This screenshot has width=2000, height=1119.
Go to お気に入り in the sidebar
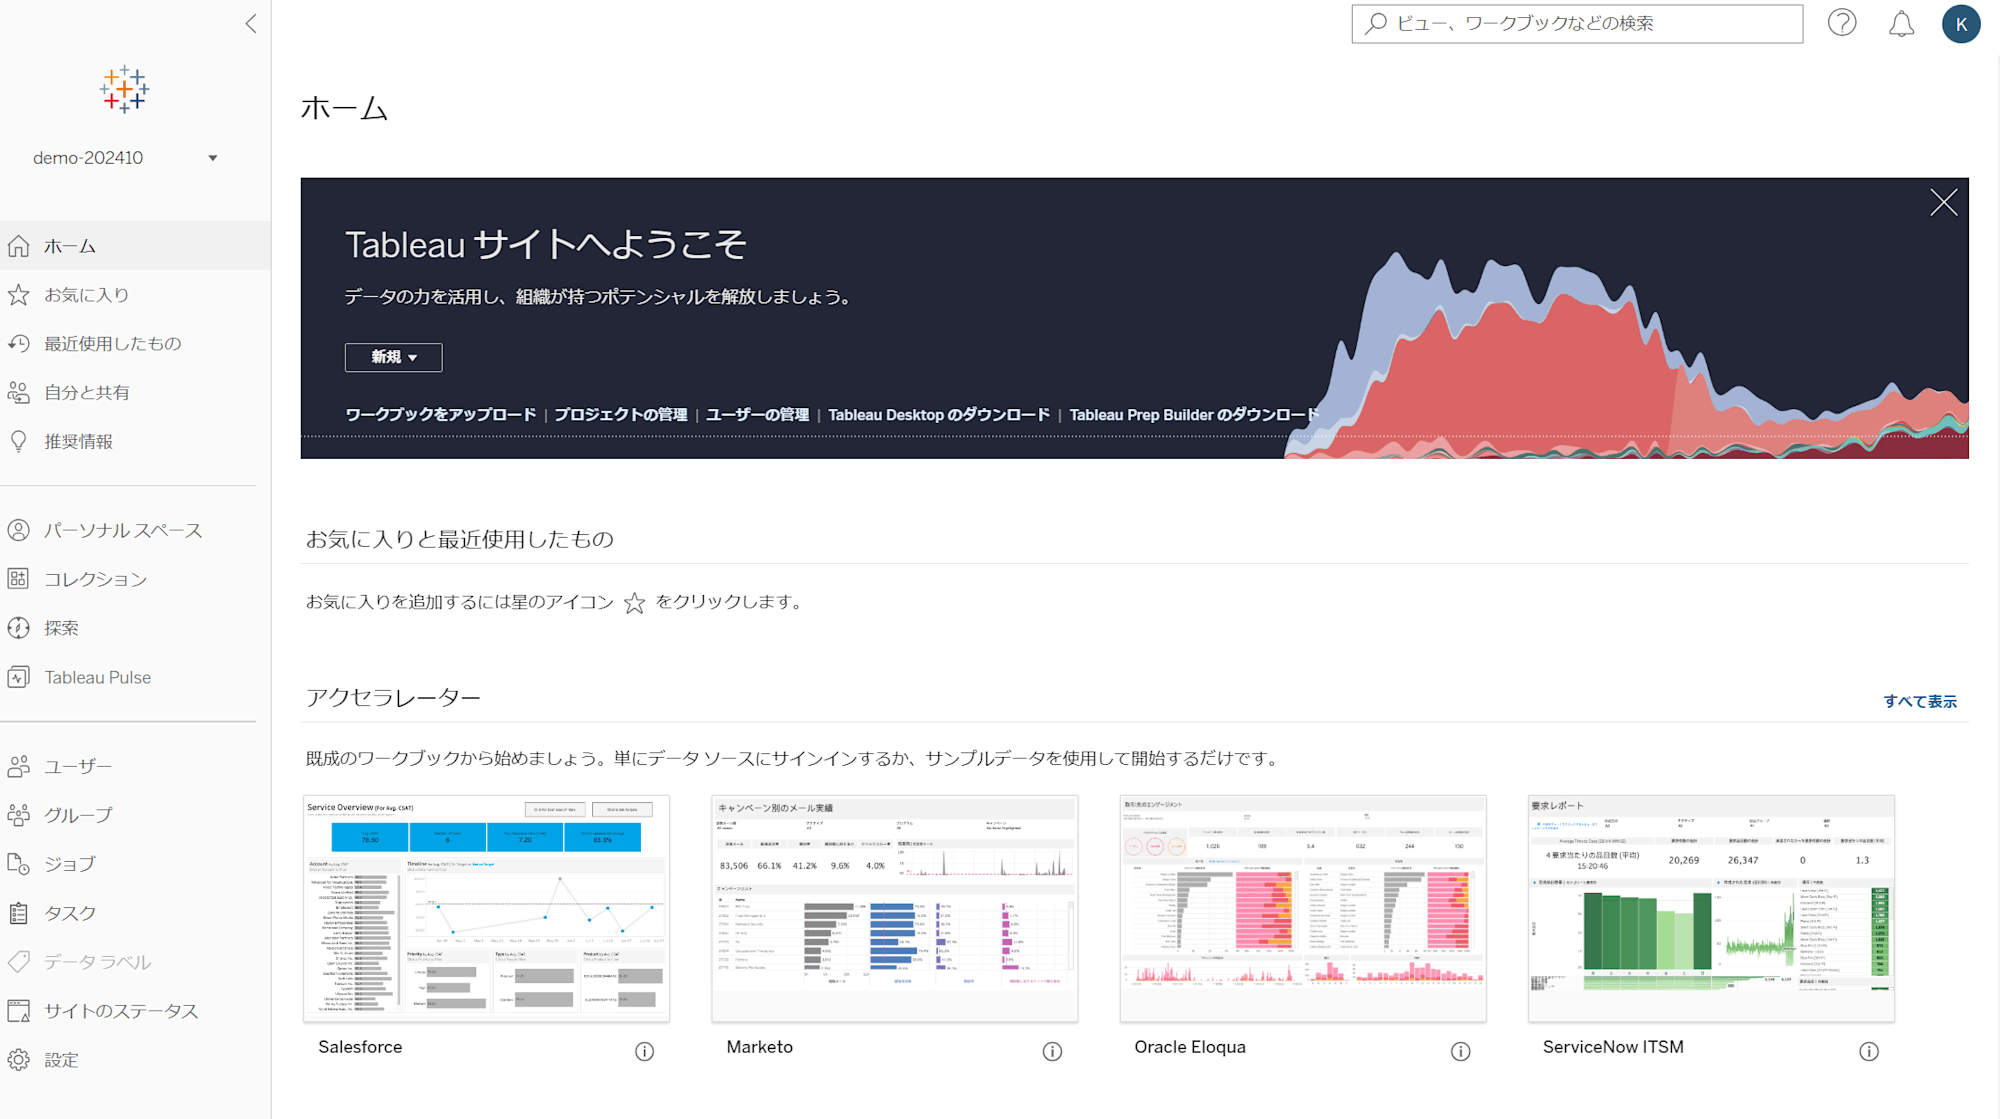coord(86,295)
